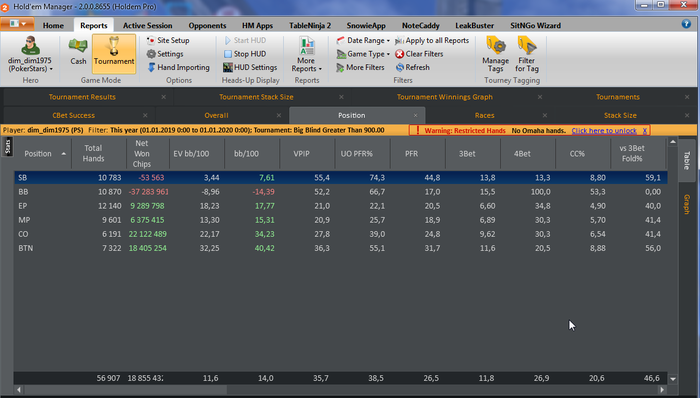
Task: Switch to Tournament Results report tab
Action: coord(82,97)
